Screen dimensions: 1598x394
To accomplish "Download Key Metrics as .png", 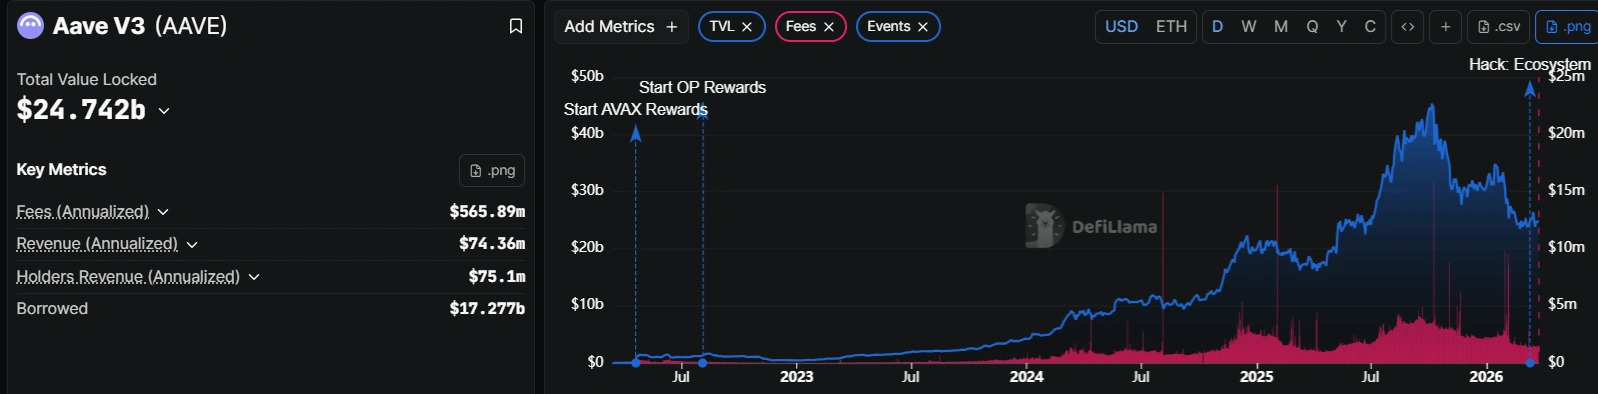I will pos(492,171).
